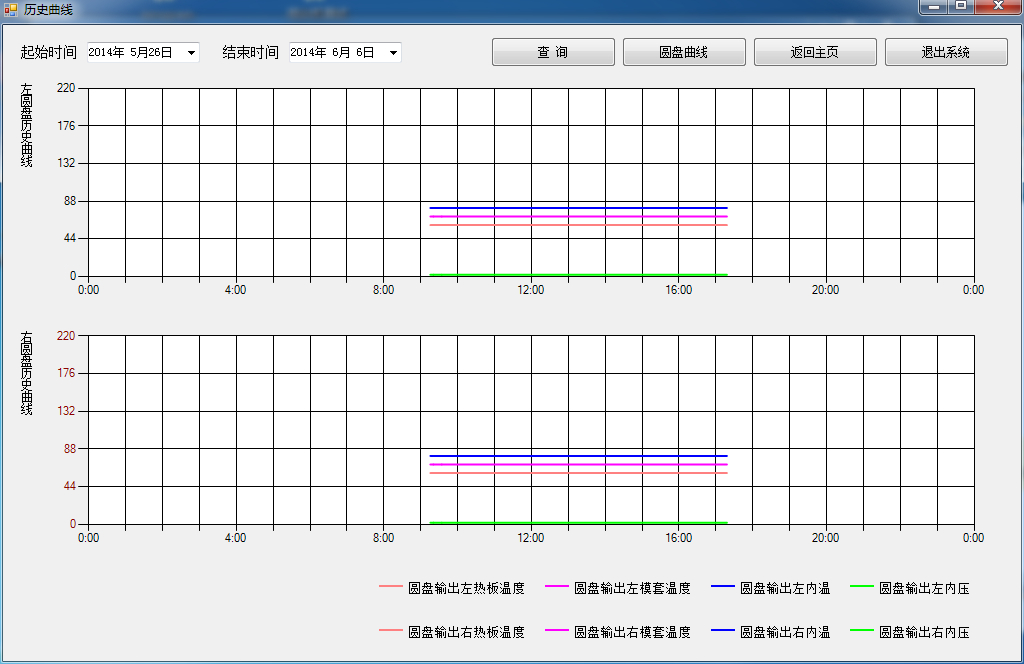This screenshot has height=664, width=1024.
Task: Click the blue curve in right disc chart
Action: click(x=579, y=456)
